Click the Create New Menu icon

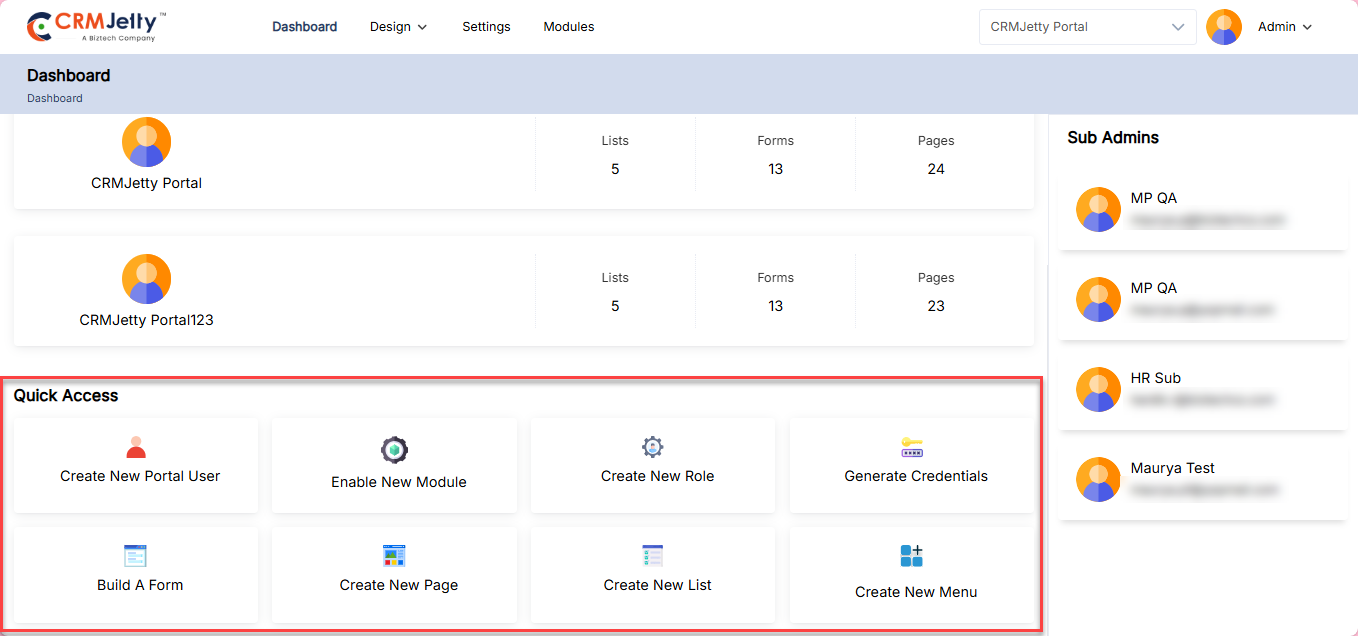pyautogui.click(x=911, y=556)
